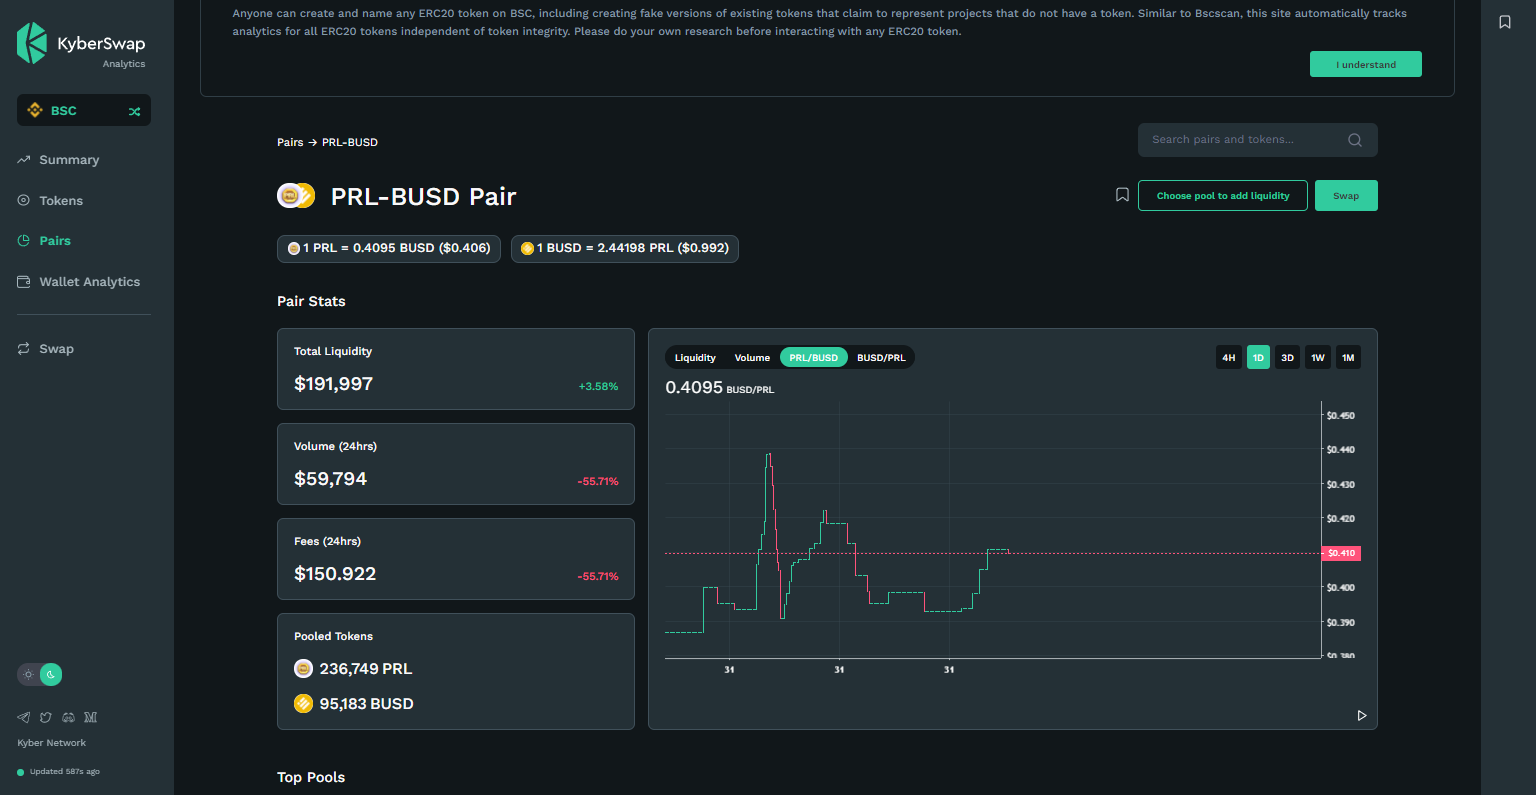
Task: Click the KyberSwap Analytics logo
Action: point(81,45)
